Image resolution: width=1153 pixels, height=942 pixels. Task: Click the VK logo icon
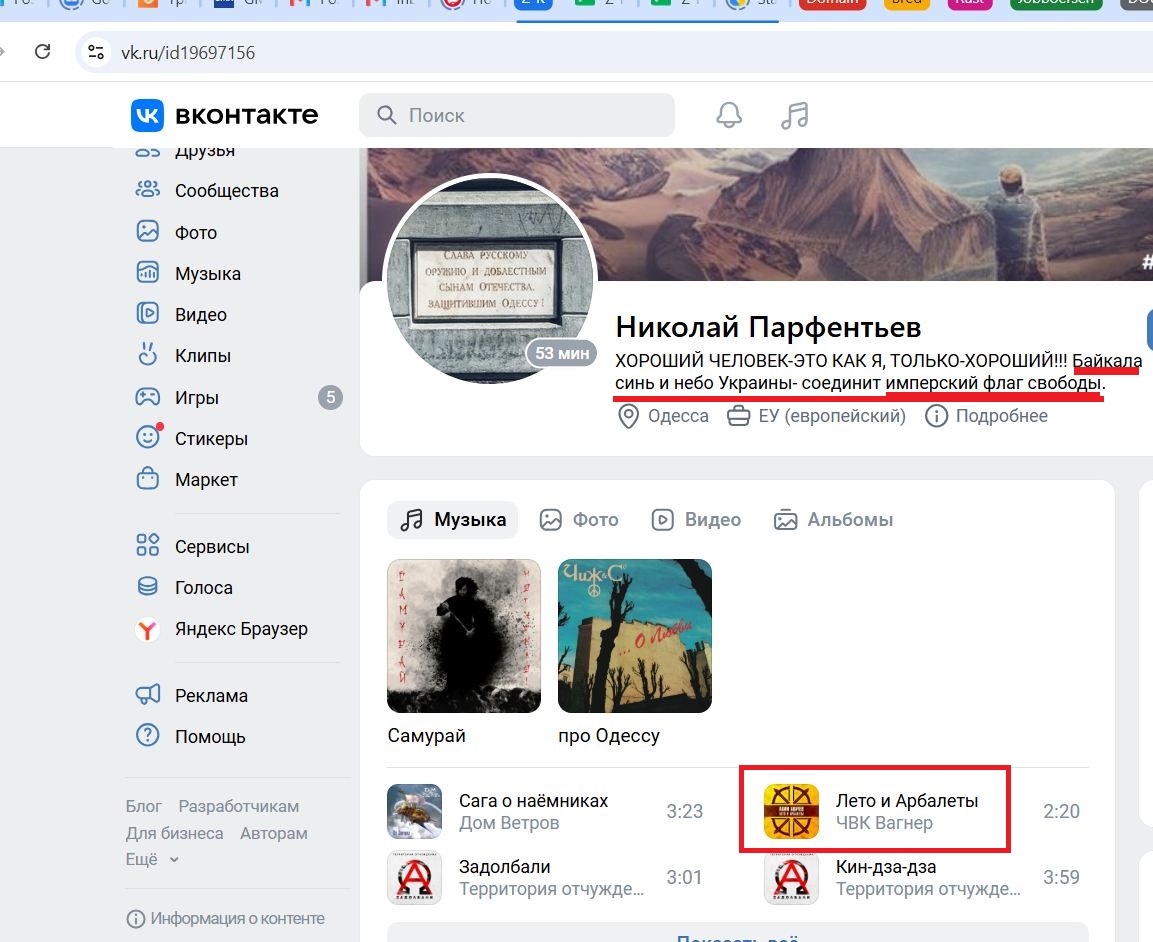coord(147,115)
